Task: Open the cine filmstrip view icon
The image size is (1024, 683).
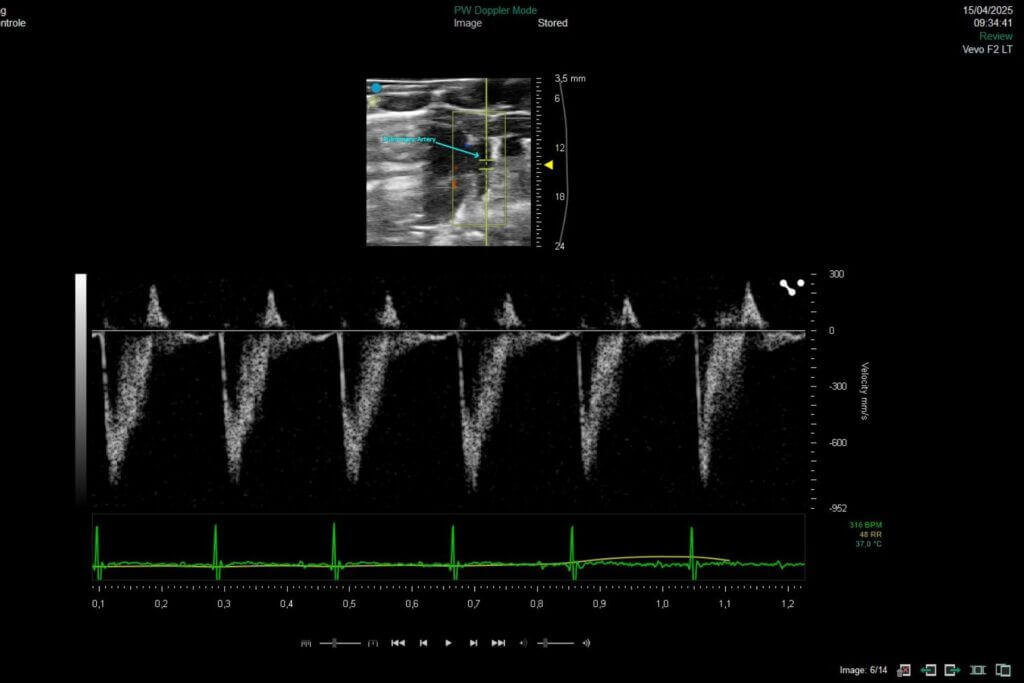Action: click(977, 669)
